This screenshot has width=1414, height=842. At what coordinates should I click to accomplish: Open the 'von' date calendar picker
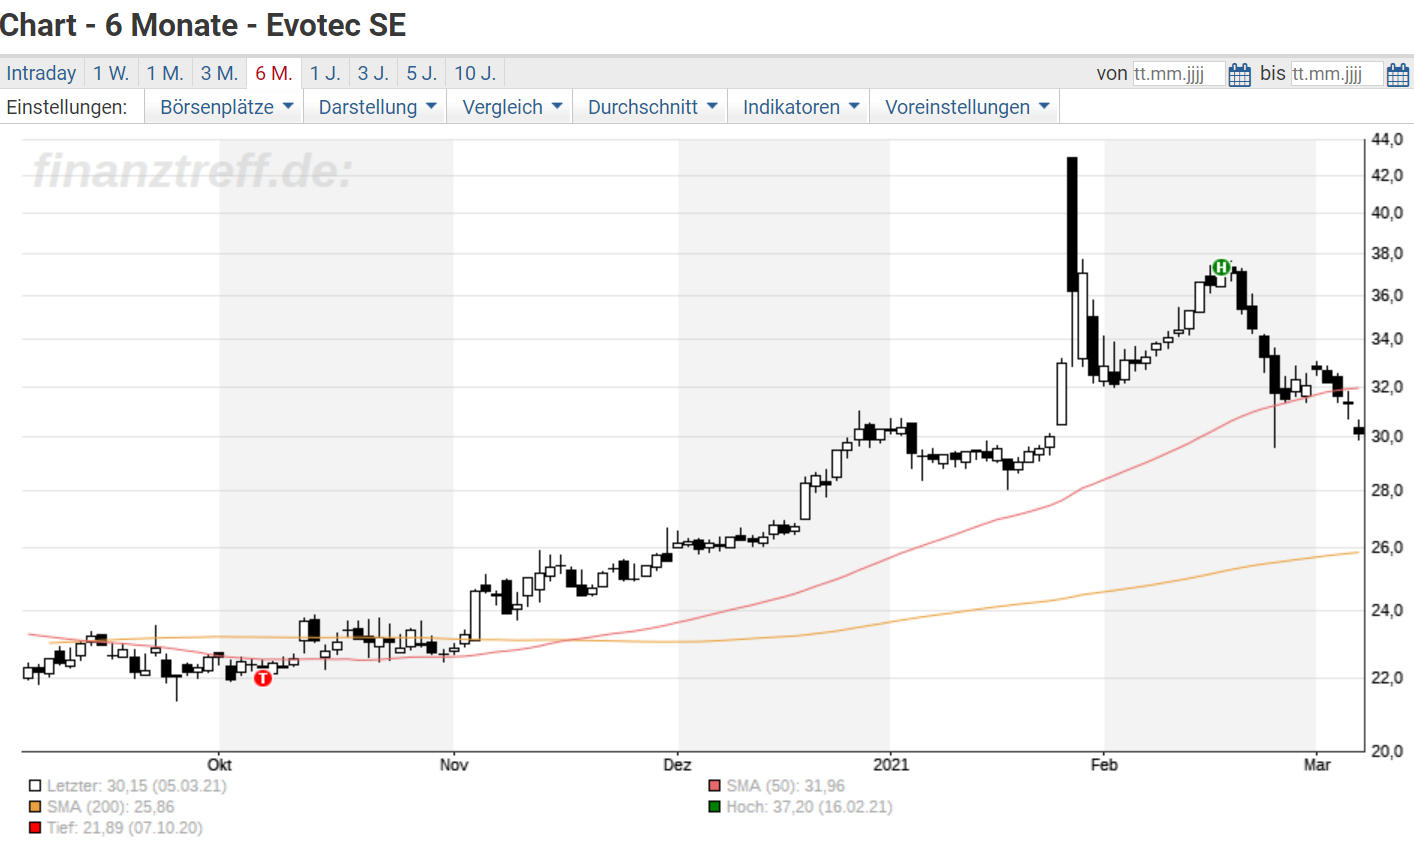1239,74
